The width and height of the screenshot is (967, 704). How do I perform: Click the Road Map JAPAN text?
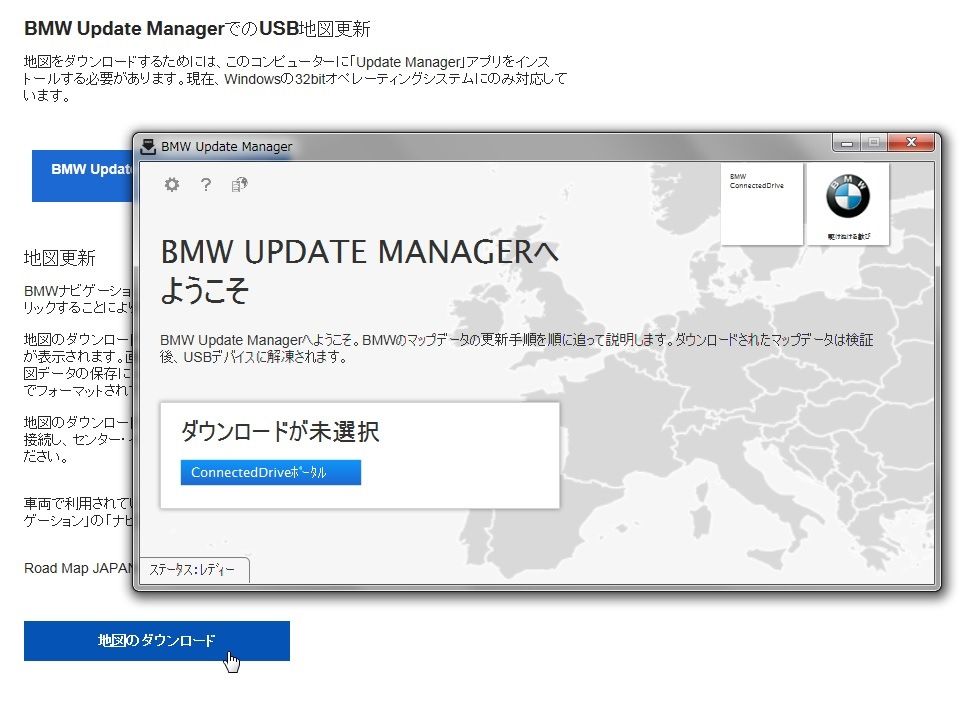(x=78, y=568)
